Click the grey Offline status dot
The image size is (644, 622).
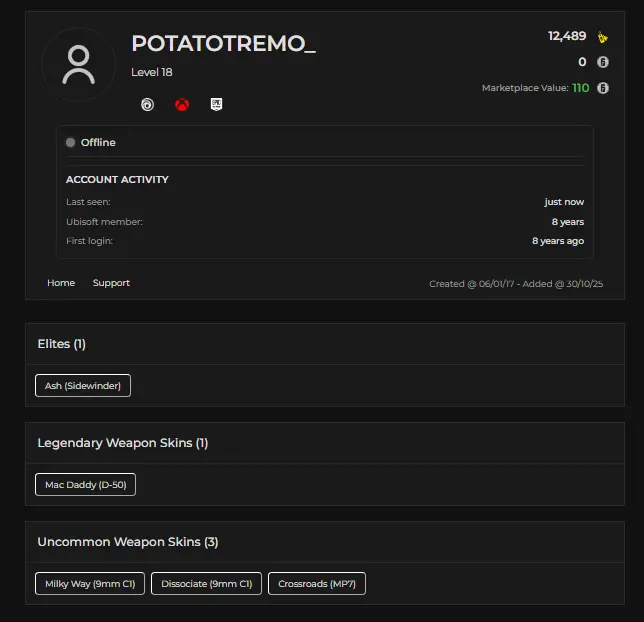click(x=70, y=143)
